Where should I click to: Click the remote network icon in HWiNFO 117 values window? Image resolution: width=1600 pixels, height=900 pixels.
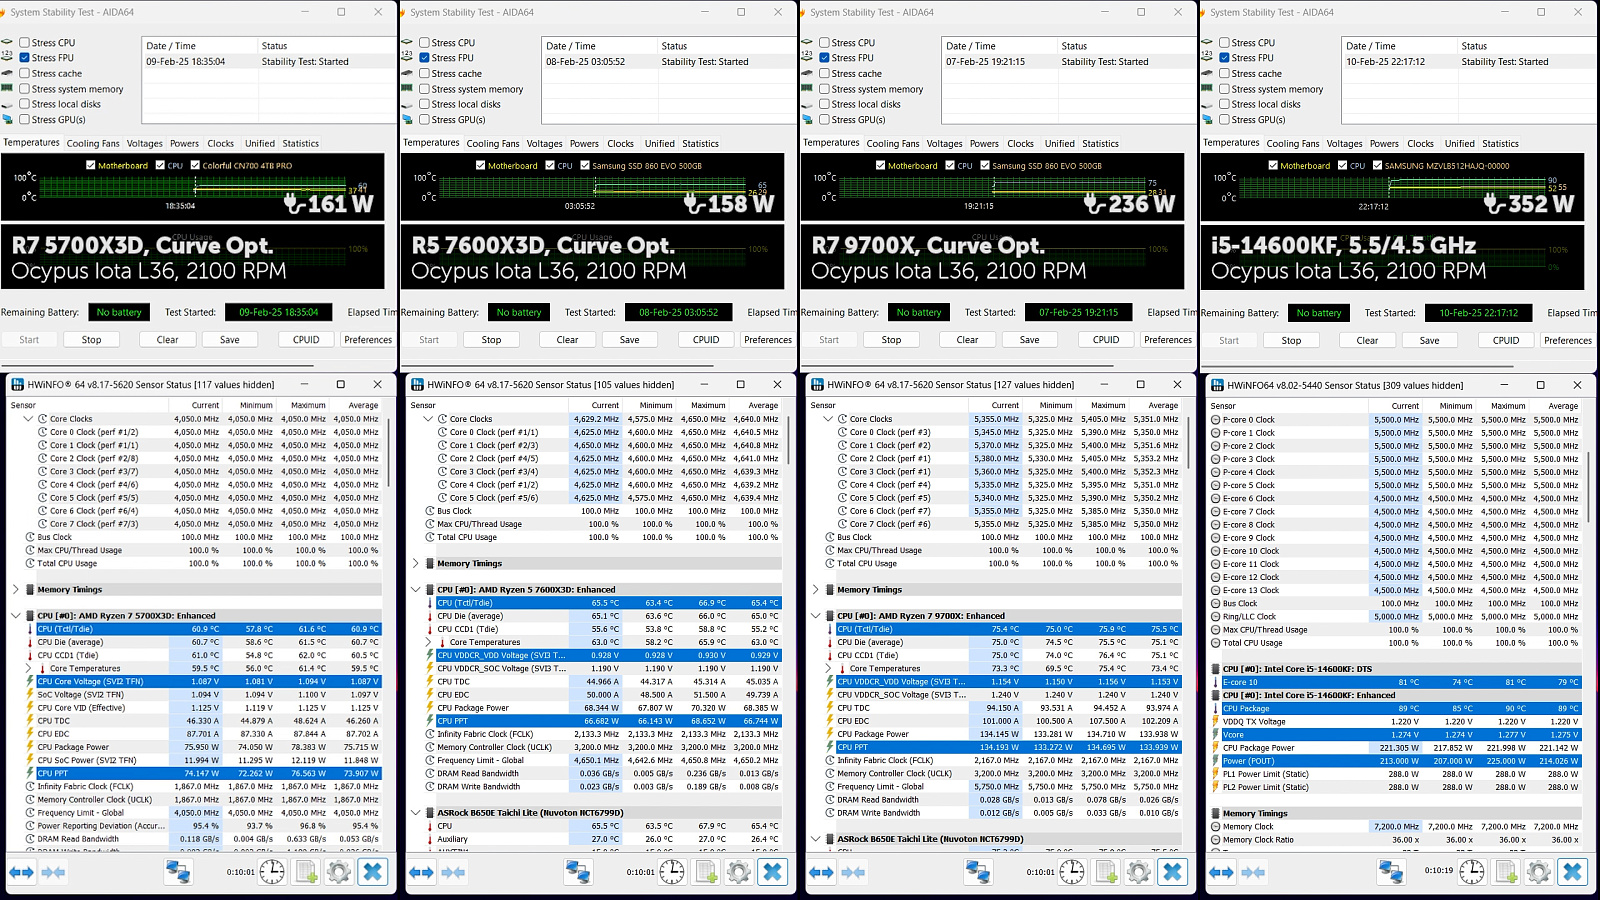(178, 872)
